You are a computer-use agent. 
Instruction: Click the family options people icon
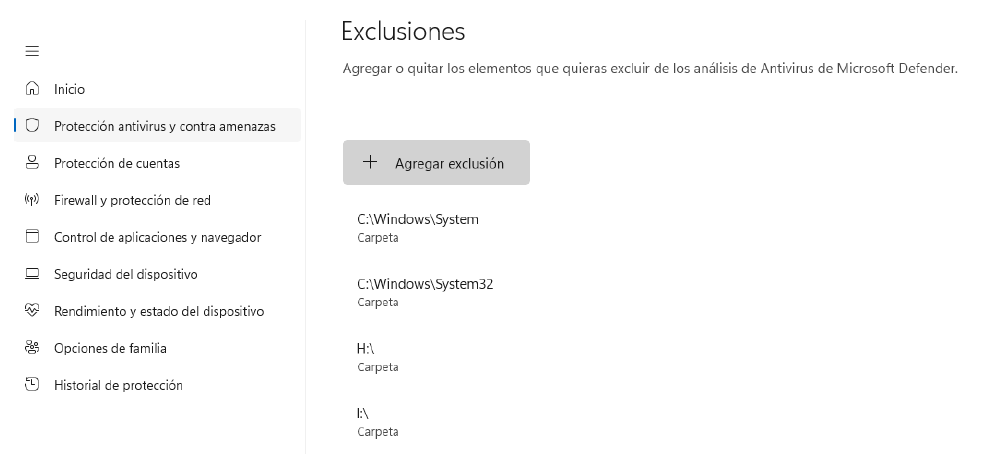[32, 348]
